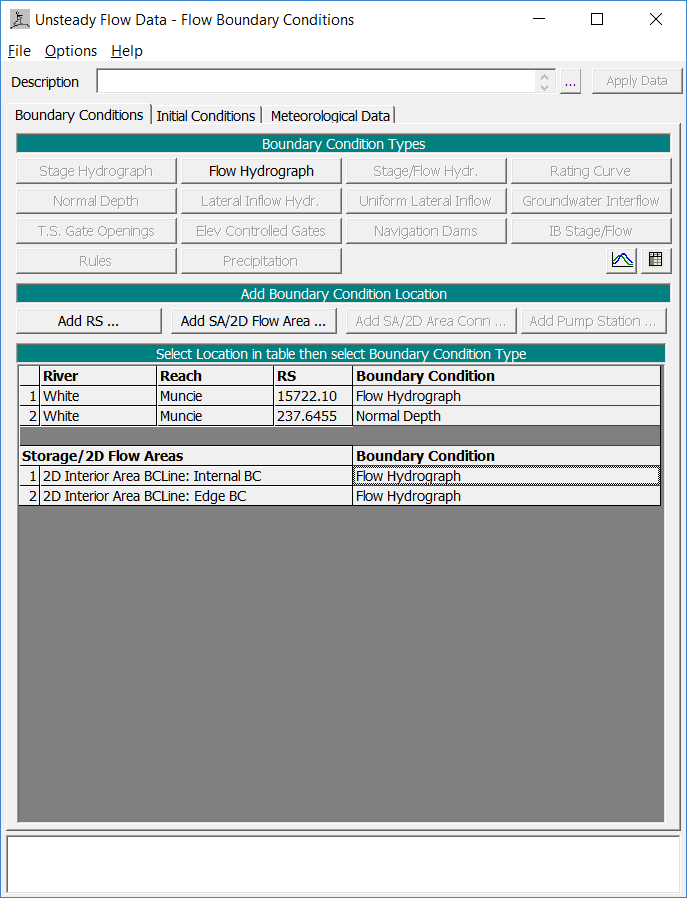This screenshot has height=898, width=687.
Task: Open the Help menu
Action: point(127,51)
